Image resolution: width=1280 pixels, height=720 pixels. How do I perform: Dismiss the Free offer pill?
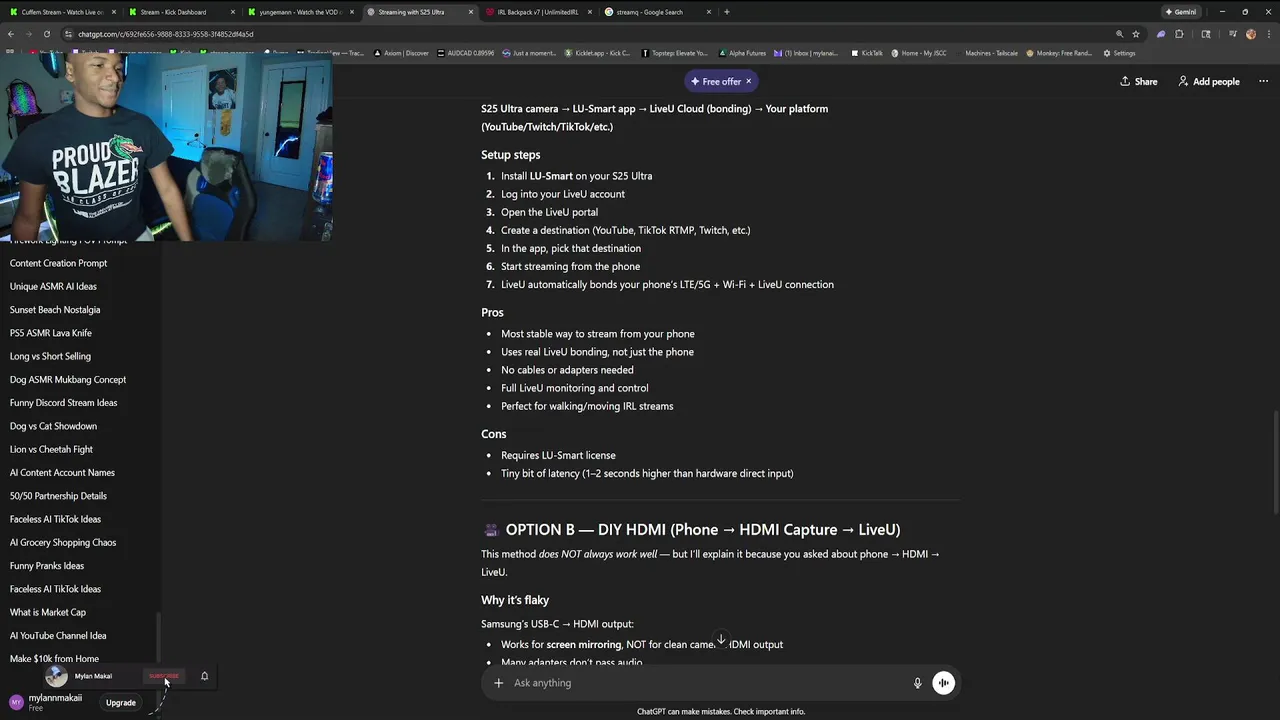coord(748,81)
